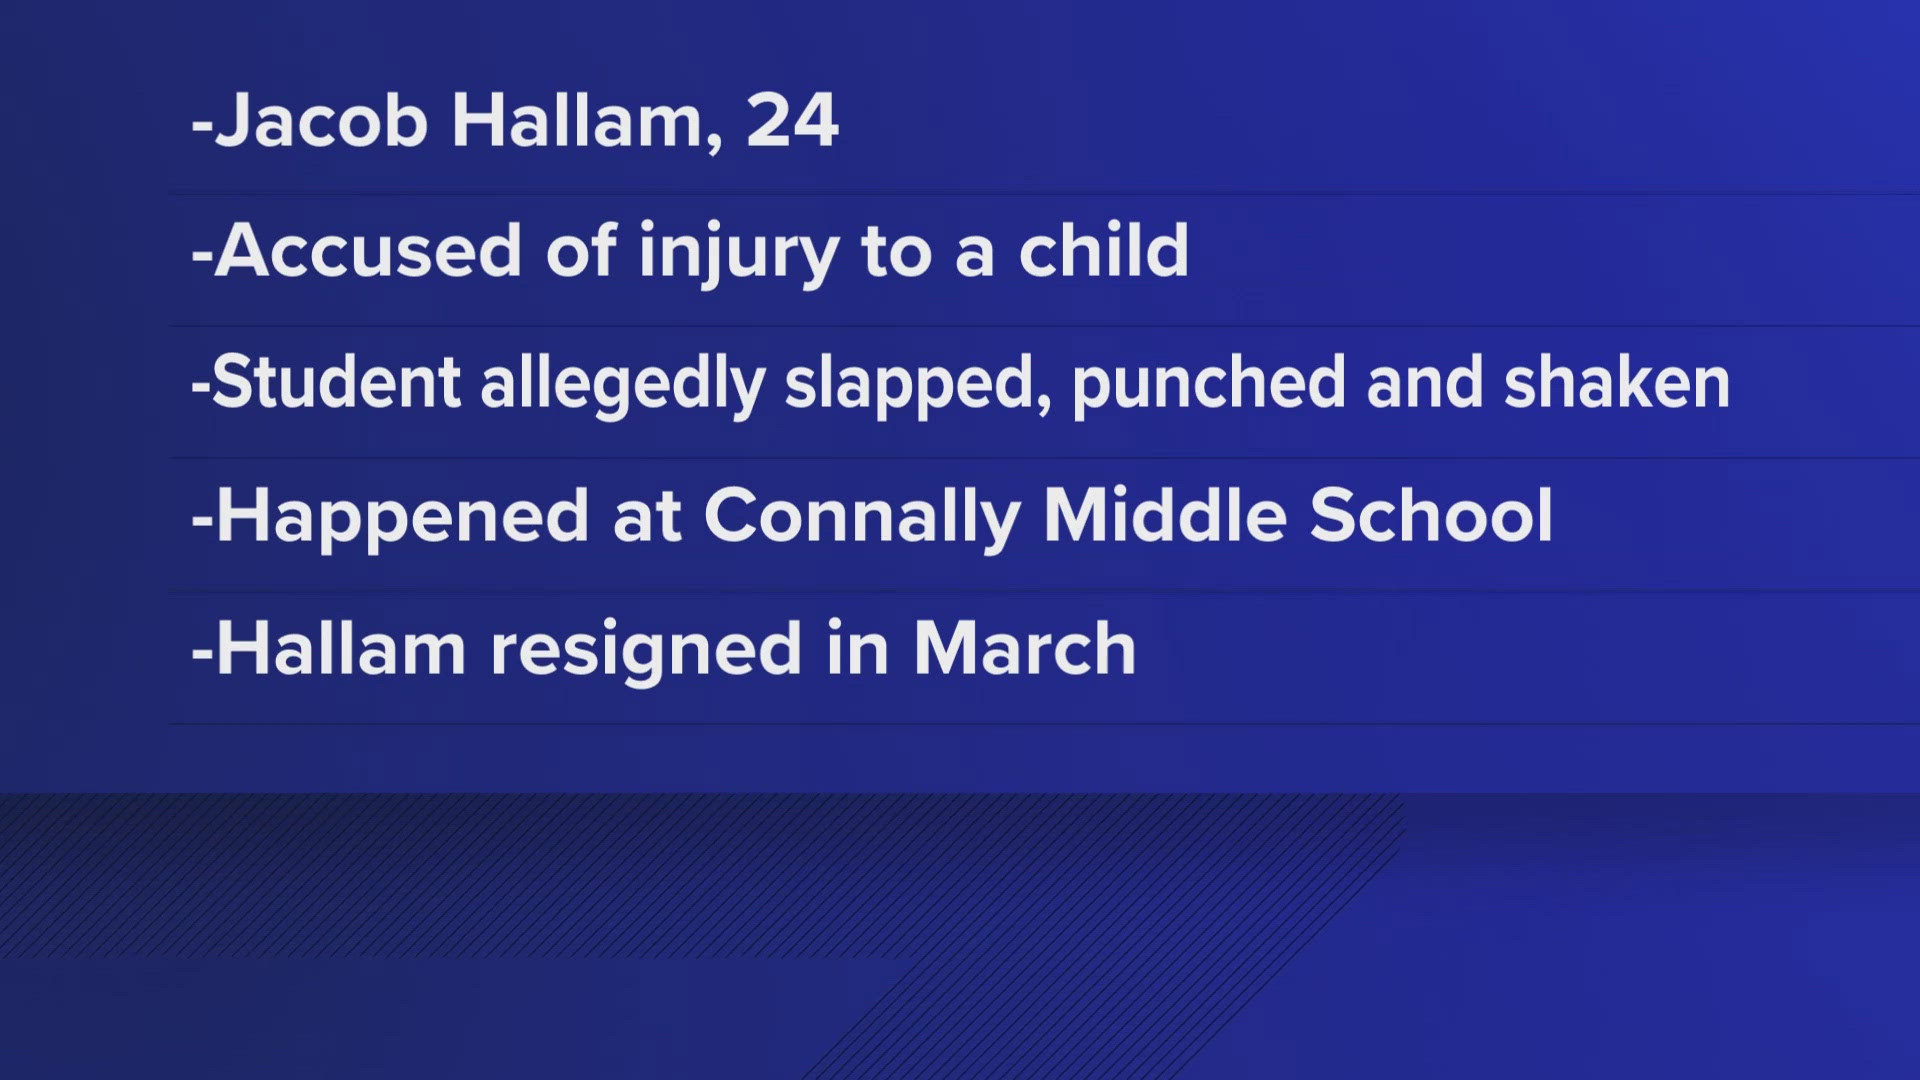
Task: Click Hallam in the resigned line
Action: click(341, 649)
